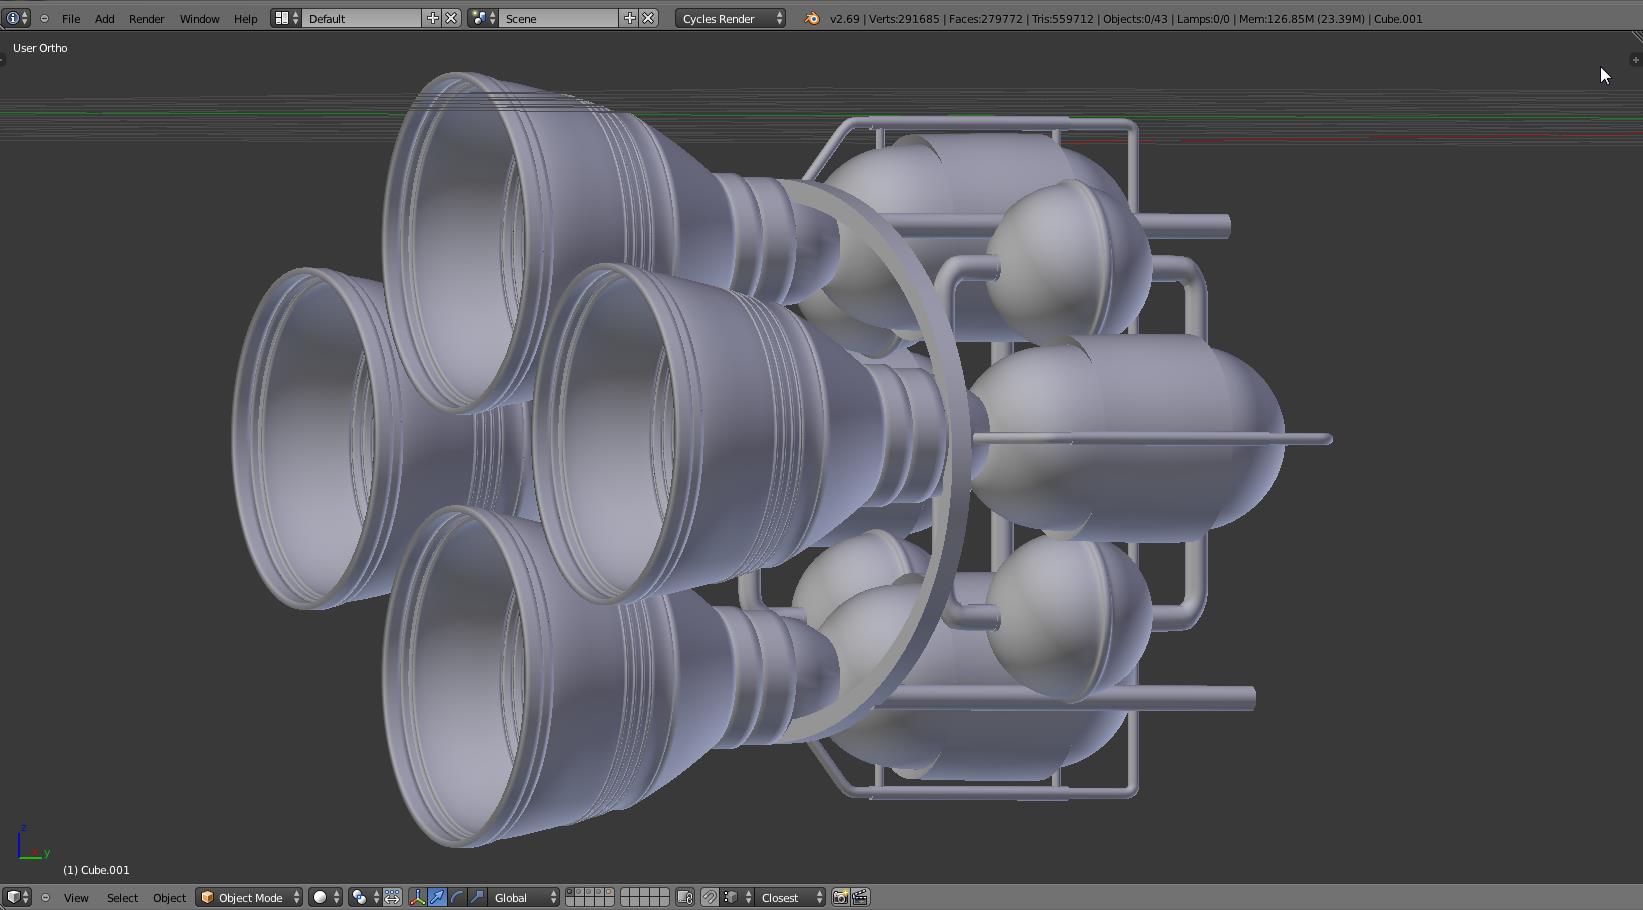Screen dimensions: 1643x910
Task: Add a new screen layout with plus button
Action: click(432, 18)
